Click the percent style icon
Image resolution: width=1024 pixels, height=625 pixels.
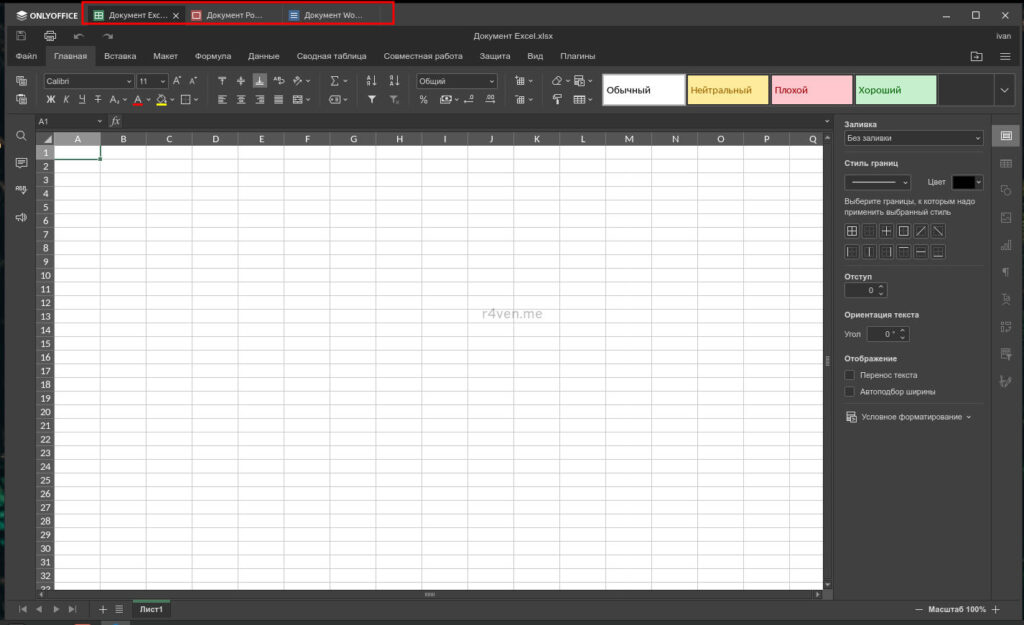click(423, 99)
